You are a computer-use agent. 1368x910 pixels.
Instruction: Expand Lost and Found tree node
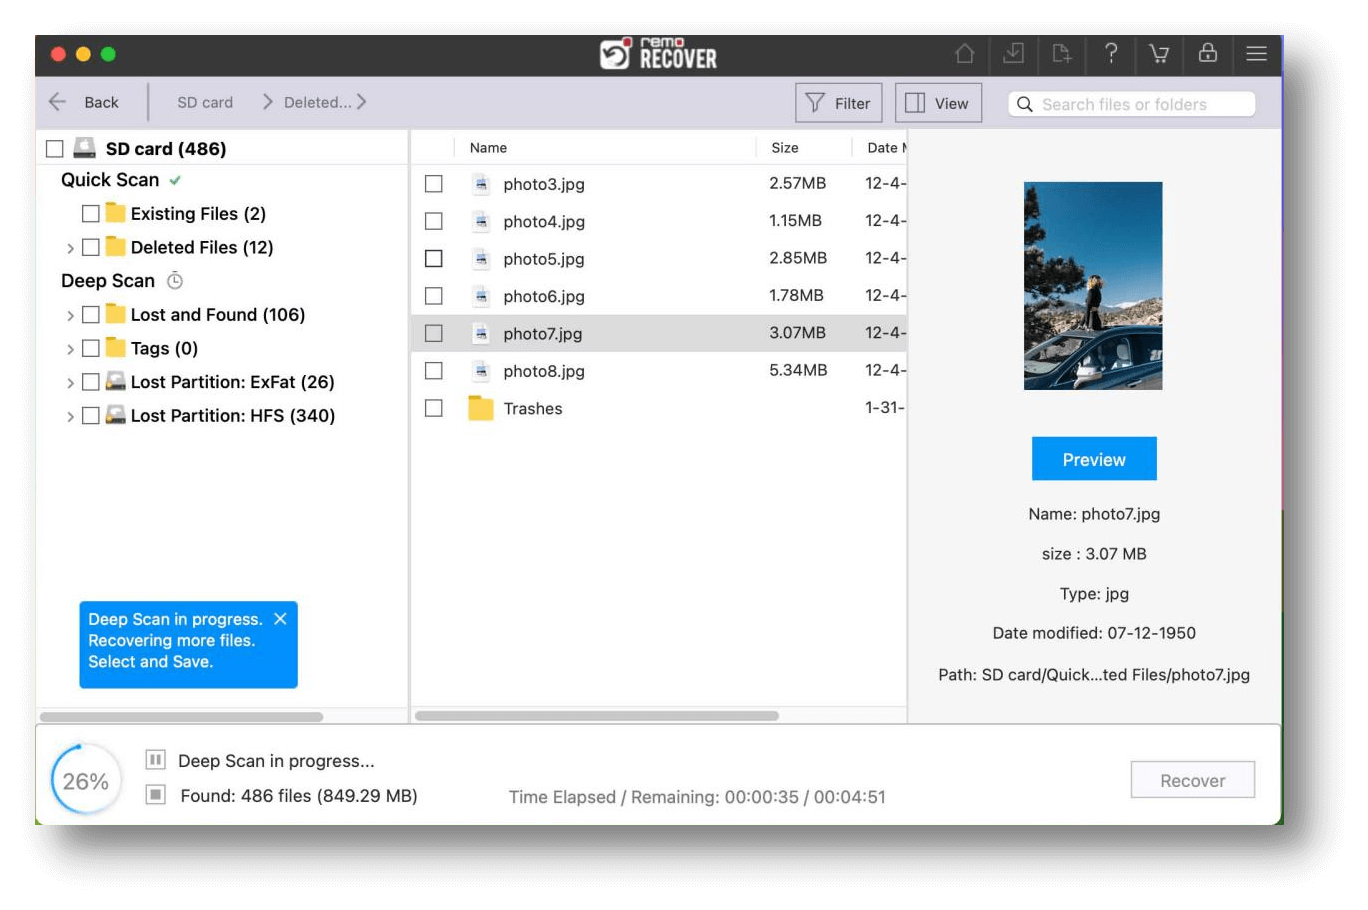point(70,315)
